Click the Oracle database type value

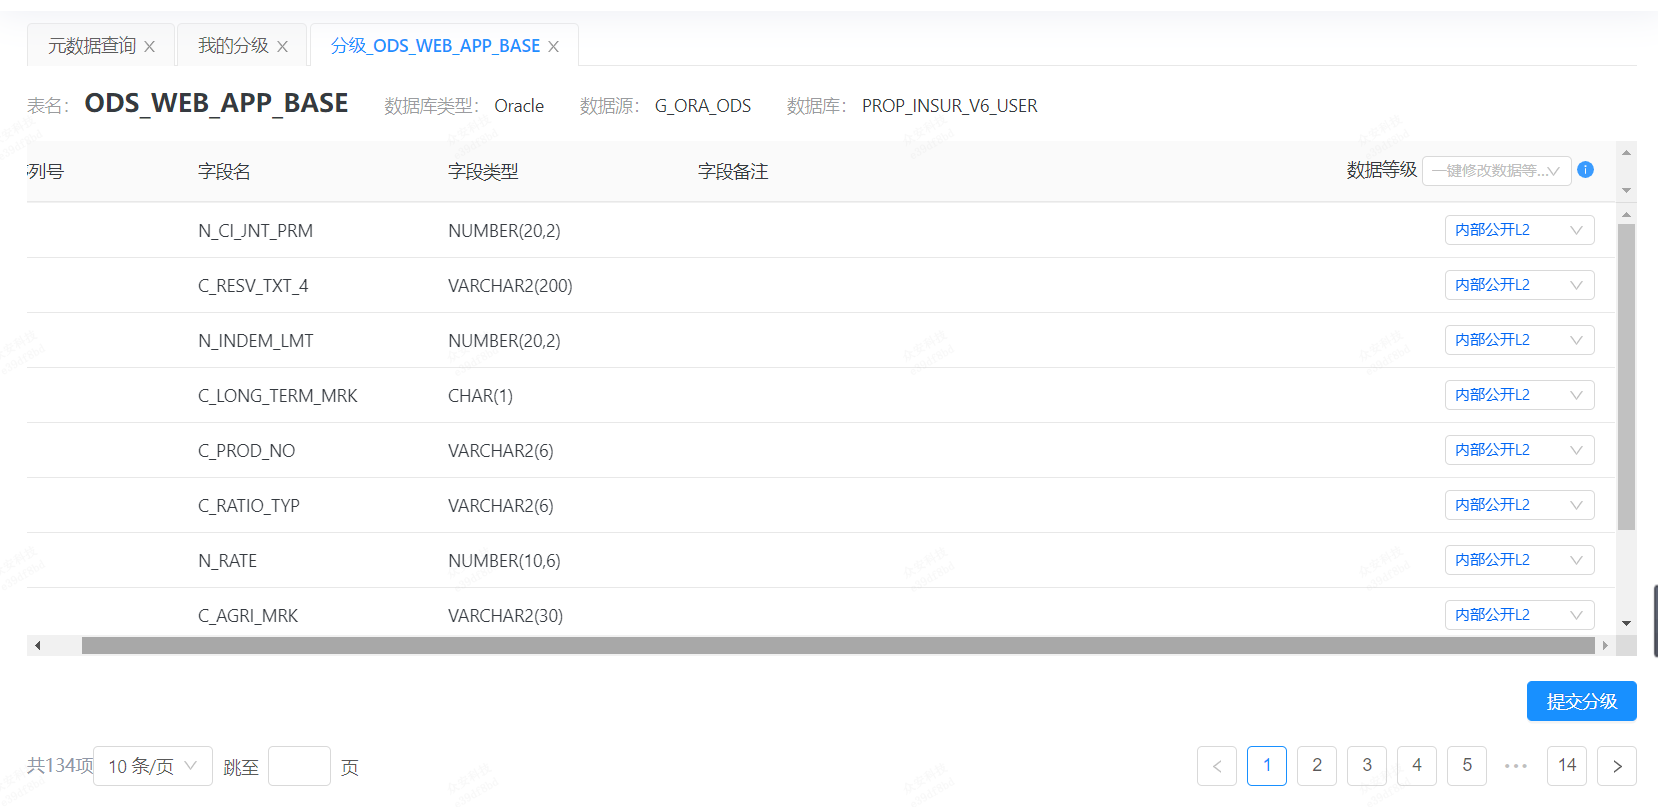tap(519, 106)
